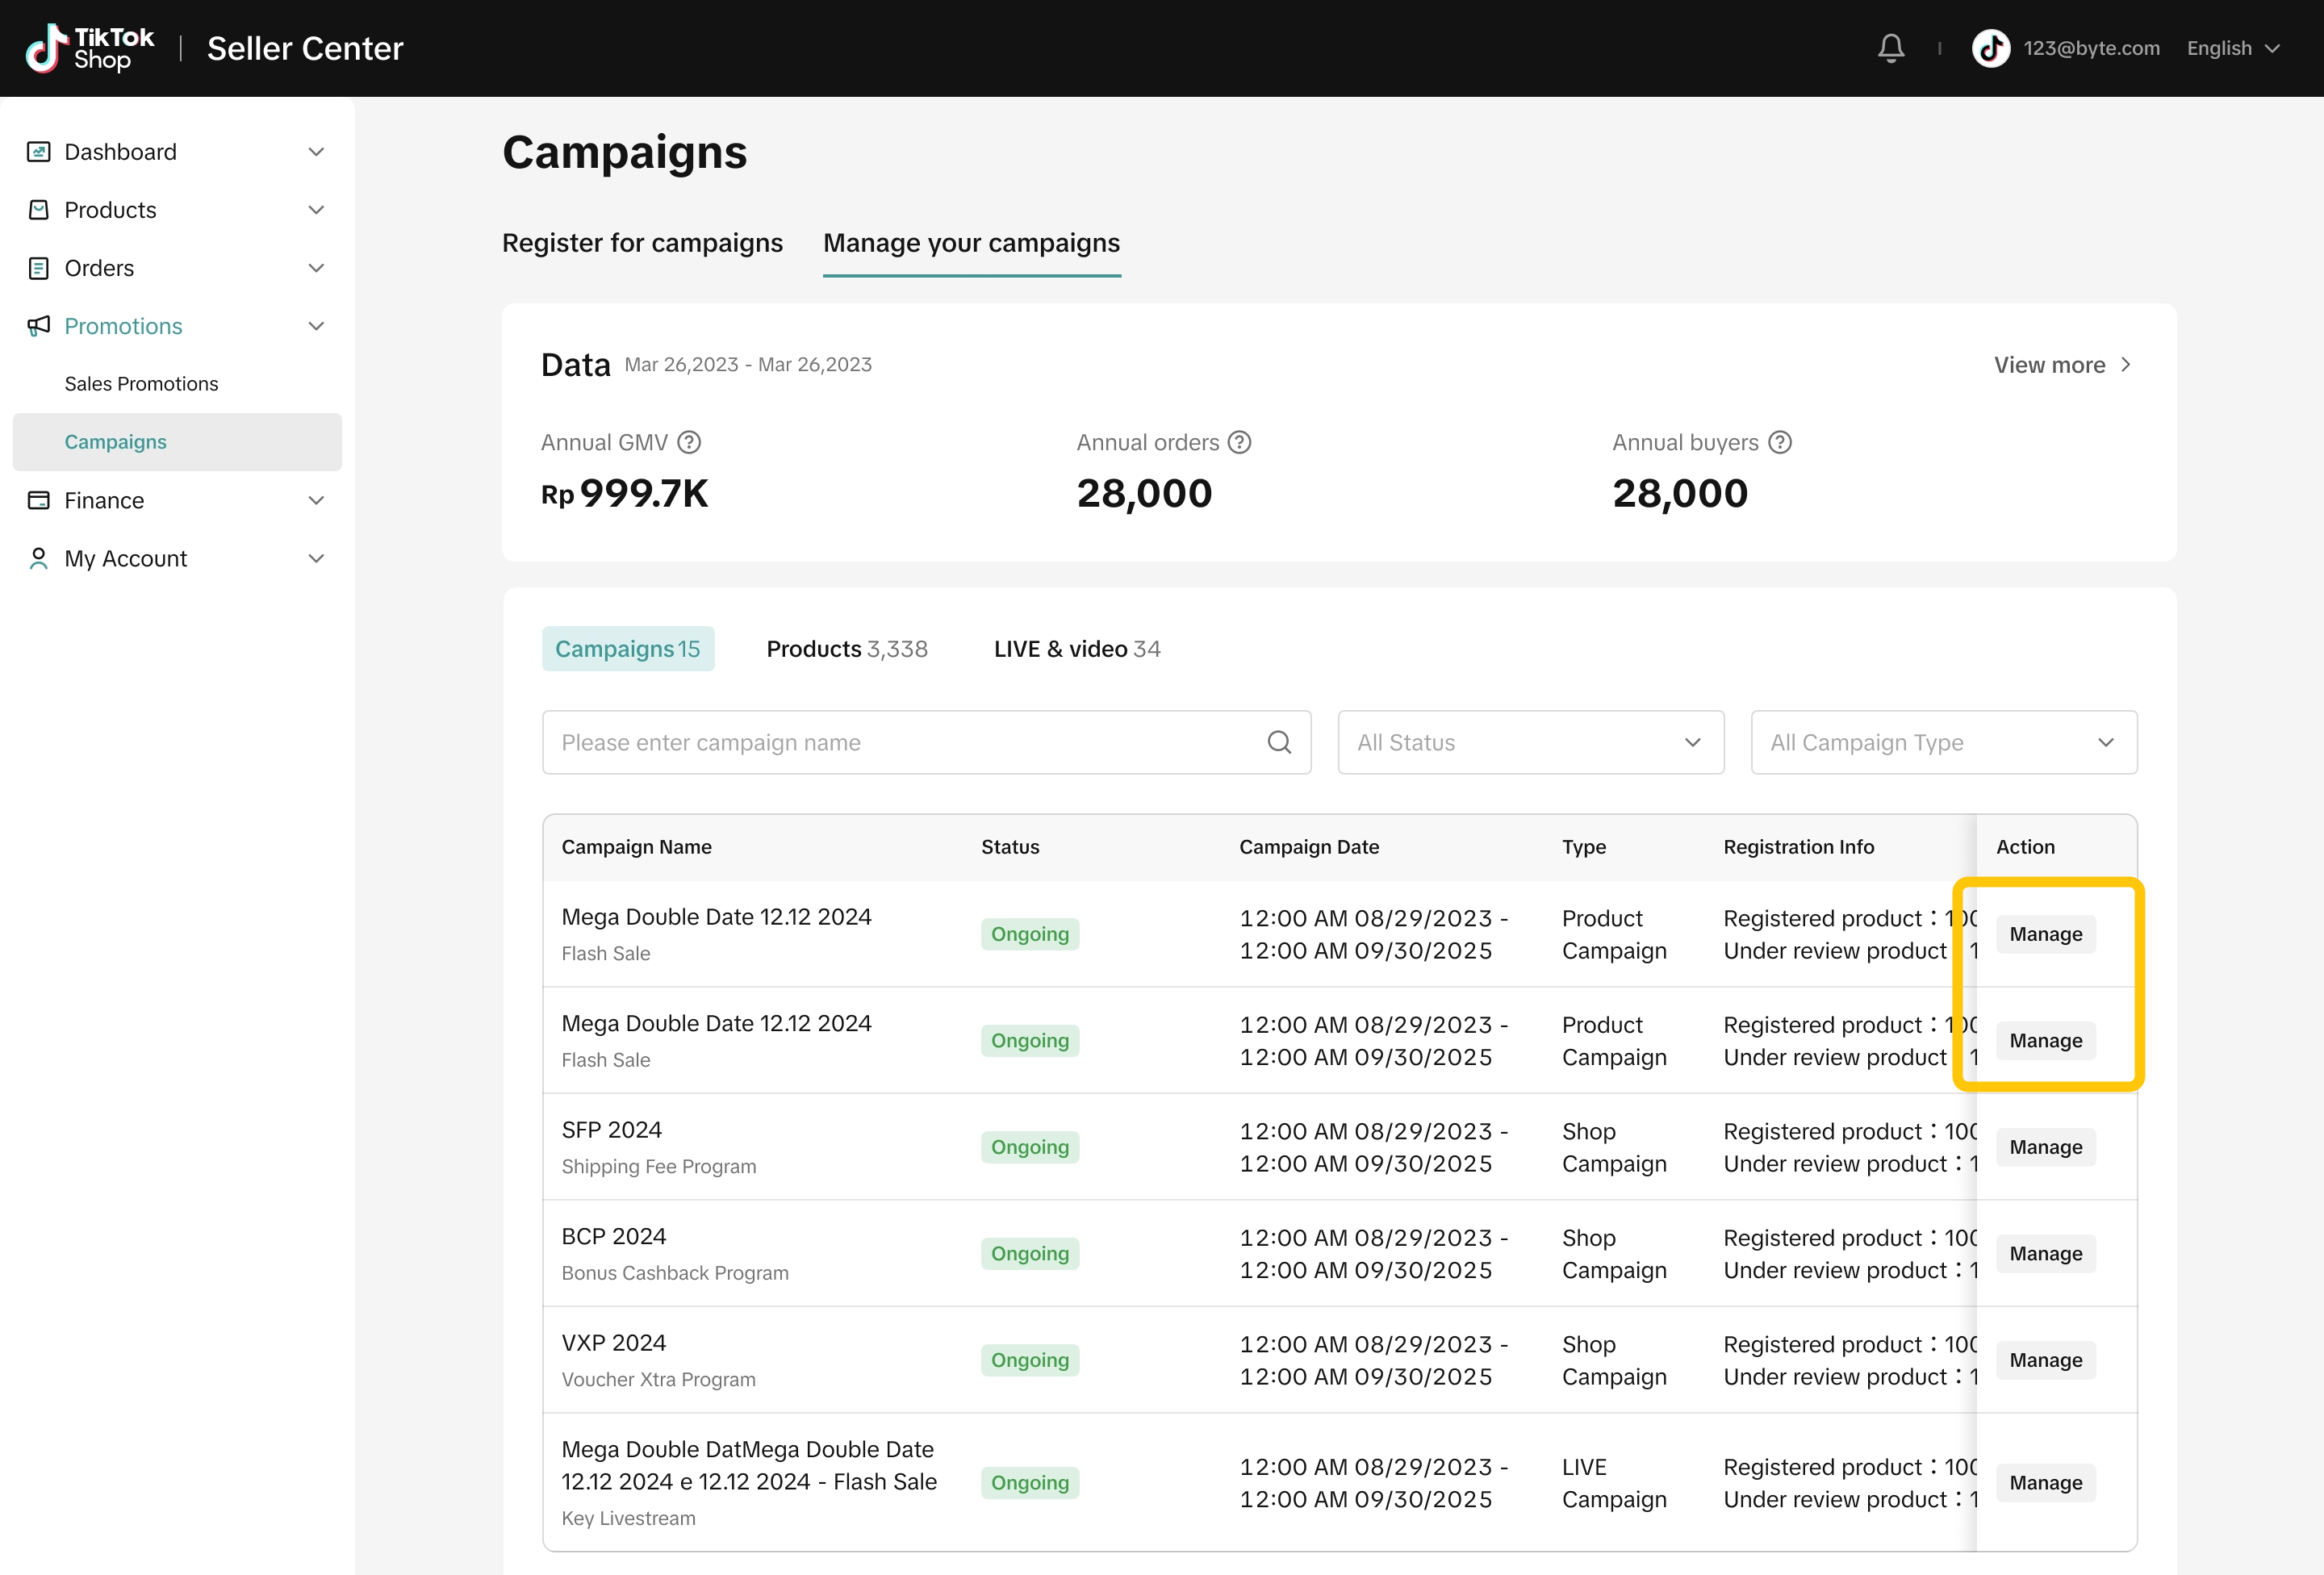The height and width of the screenshot is (1575, 2324).
Task: Click the View more link
Action: point(2062,365)
